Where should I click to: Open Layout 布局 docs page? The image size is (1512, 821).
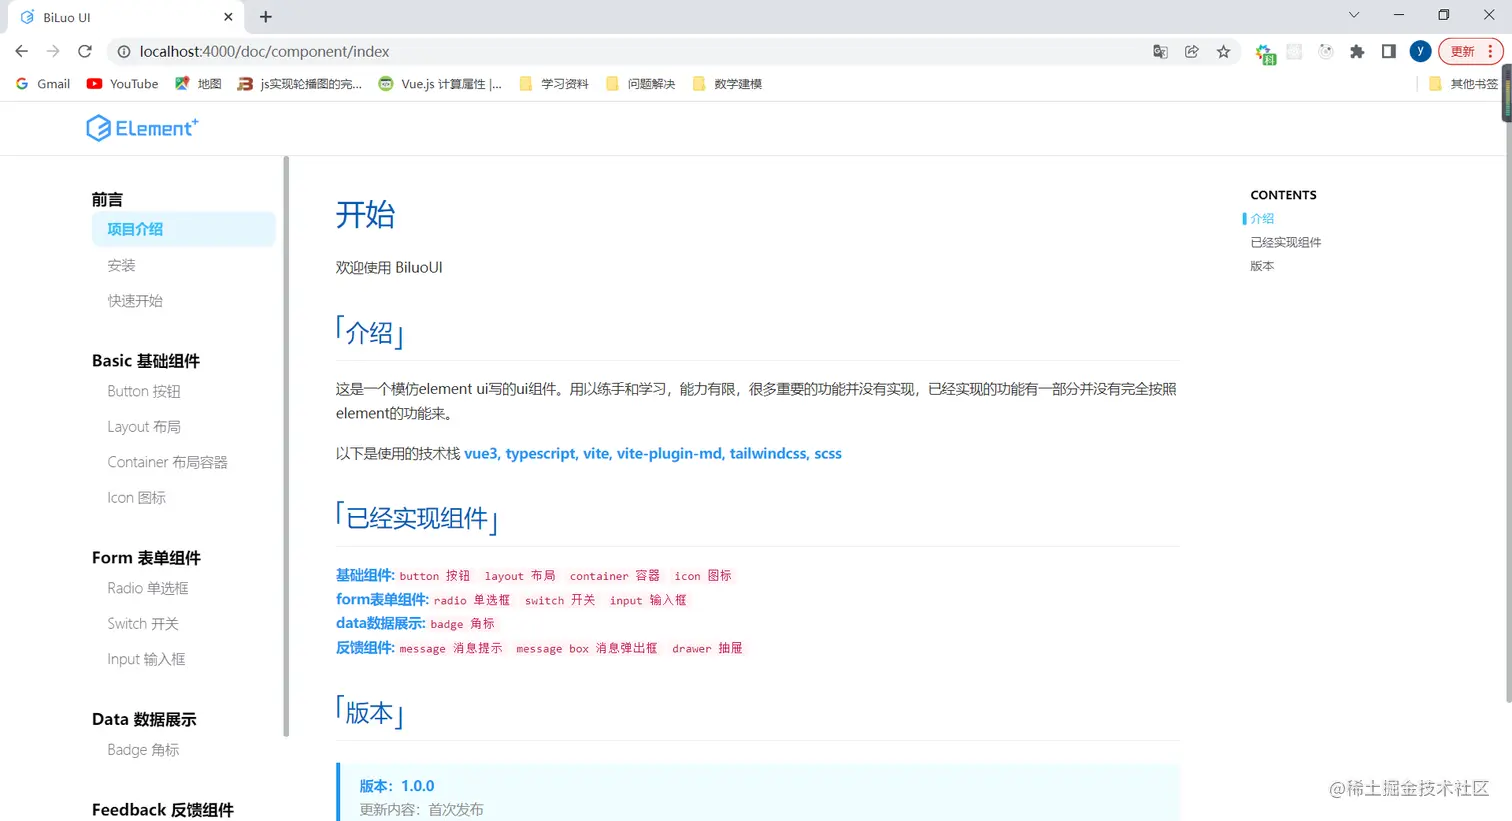[144, 427]
